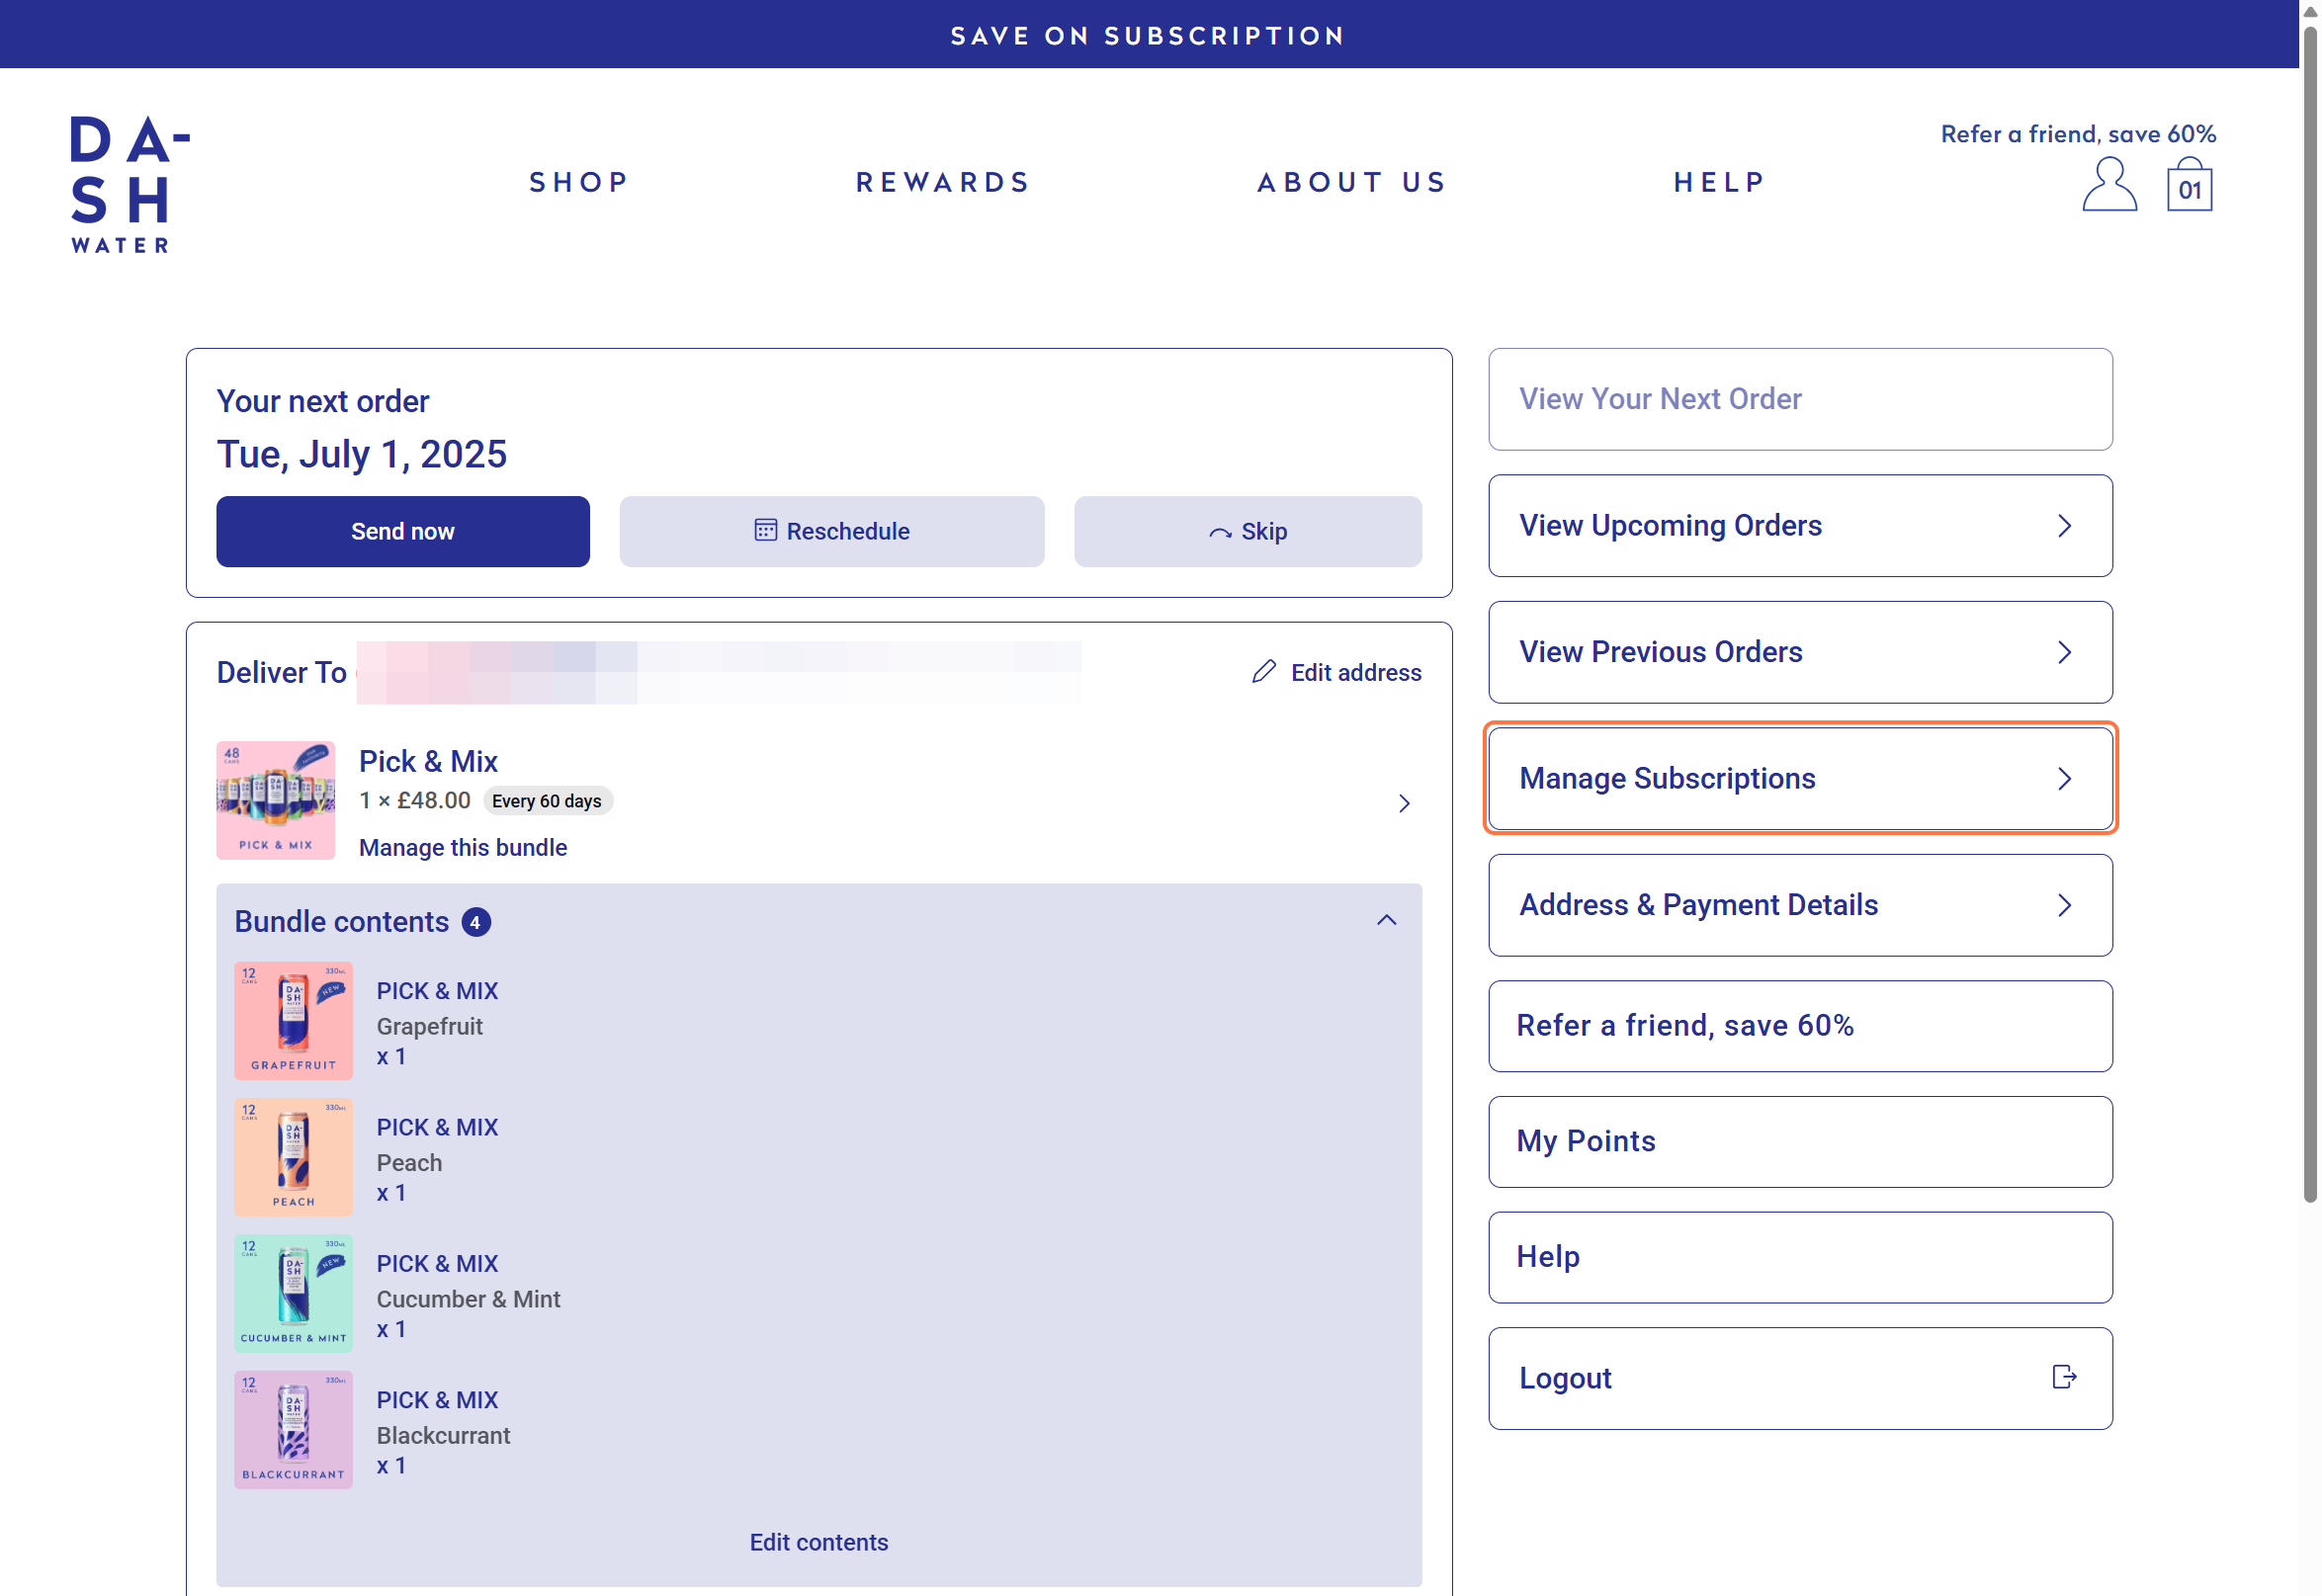Click the Cucumber & Mint flavour label

coord(468,1298)
